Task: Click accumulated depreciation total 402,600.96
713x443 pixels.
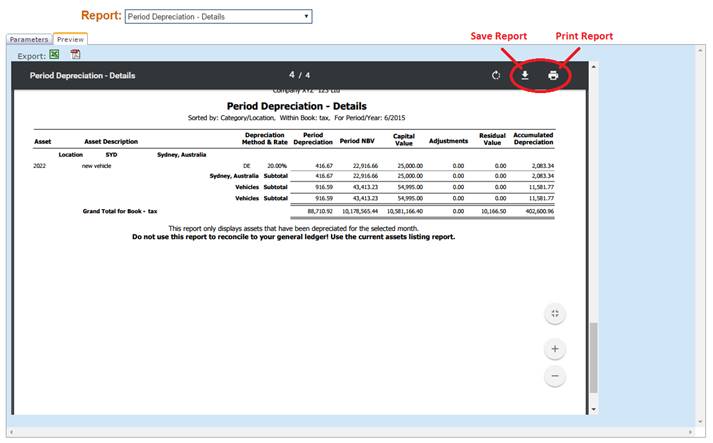Action: [540, 211]
